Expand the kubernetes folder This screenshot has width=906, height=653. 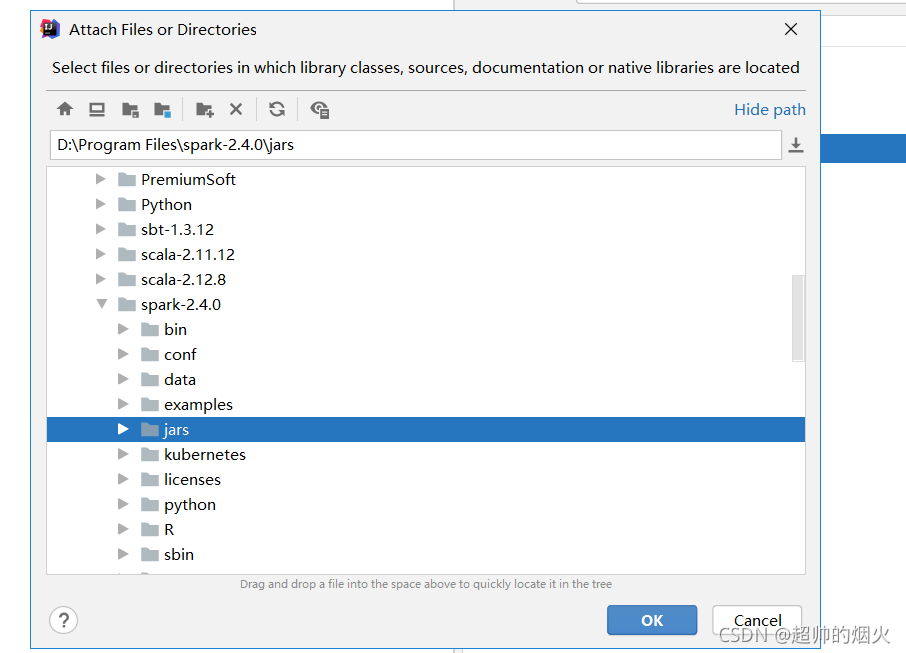coord(123,454)
